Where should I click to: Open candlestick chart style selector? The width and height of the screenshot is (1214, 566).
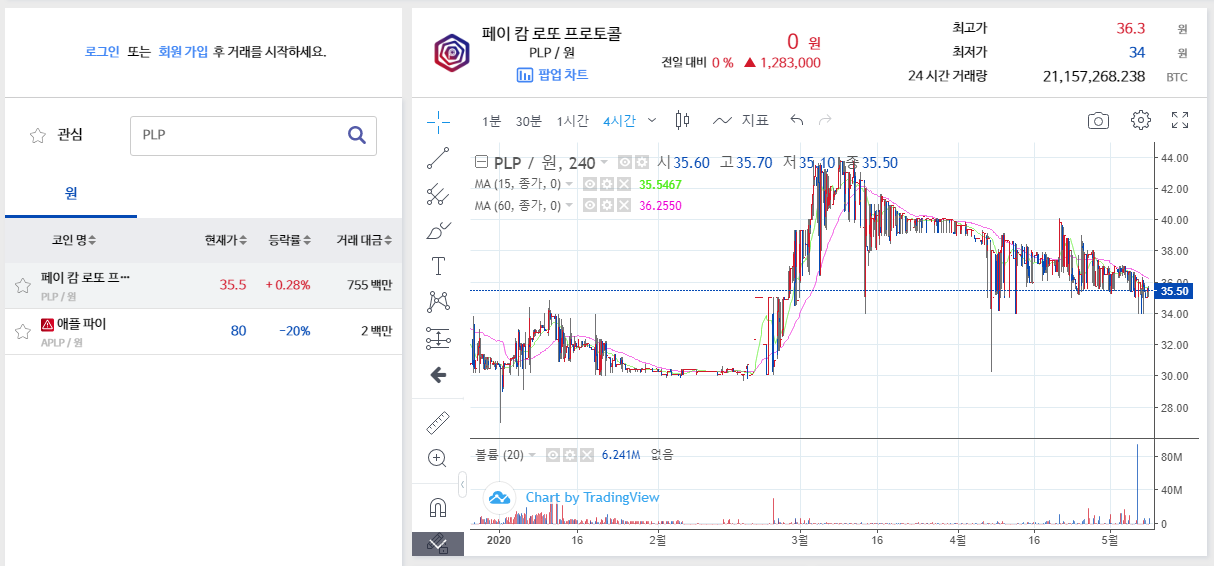point(683,121)
